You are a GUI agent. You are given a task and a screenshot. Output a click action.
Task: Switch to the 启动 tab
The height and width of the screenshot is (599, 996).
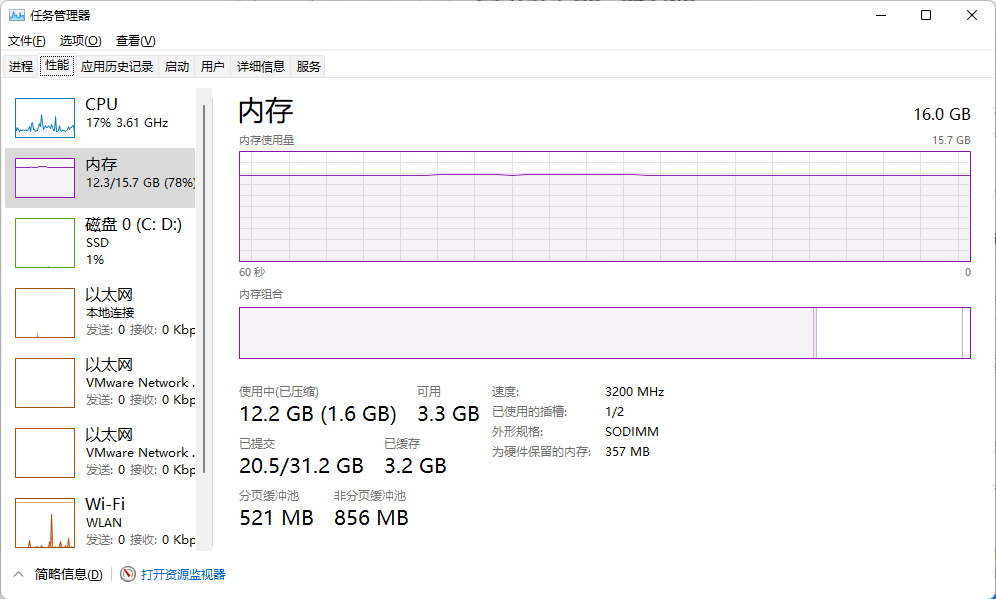point(177,67)
